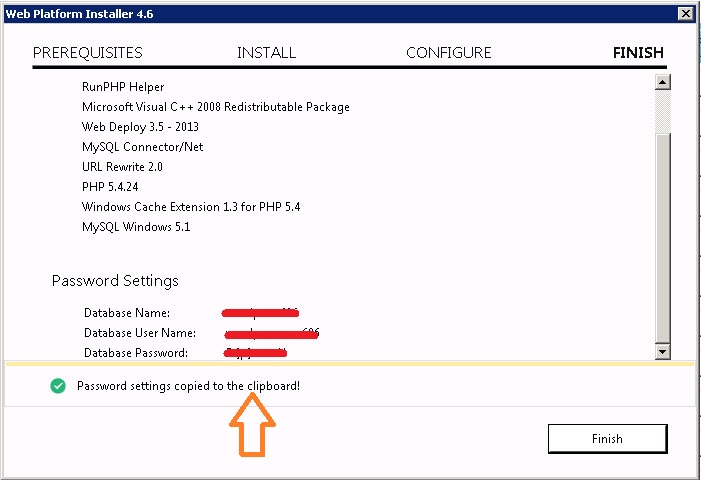Screen dimensions: 701x480
Task: Click the vertical scrollbar thumb
Action: pyautogui.click(x=662, y=238)
